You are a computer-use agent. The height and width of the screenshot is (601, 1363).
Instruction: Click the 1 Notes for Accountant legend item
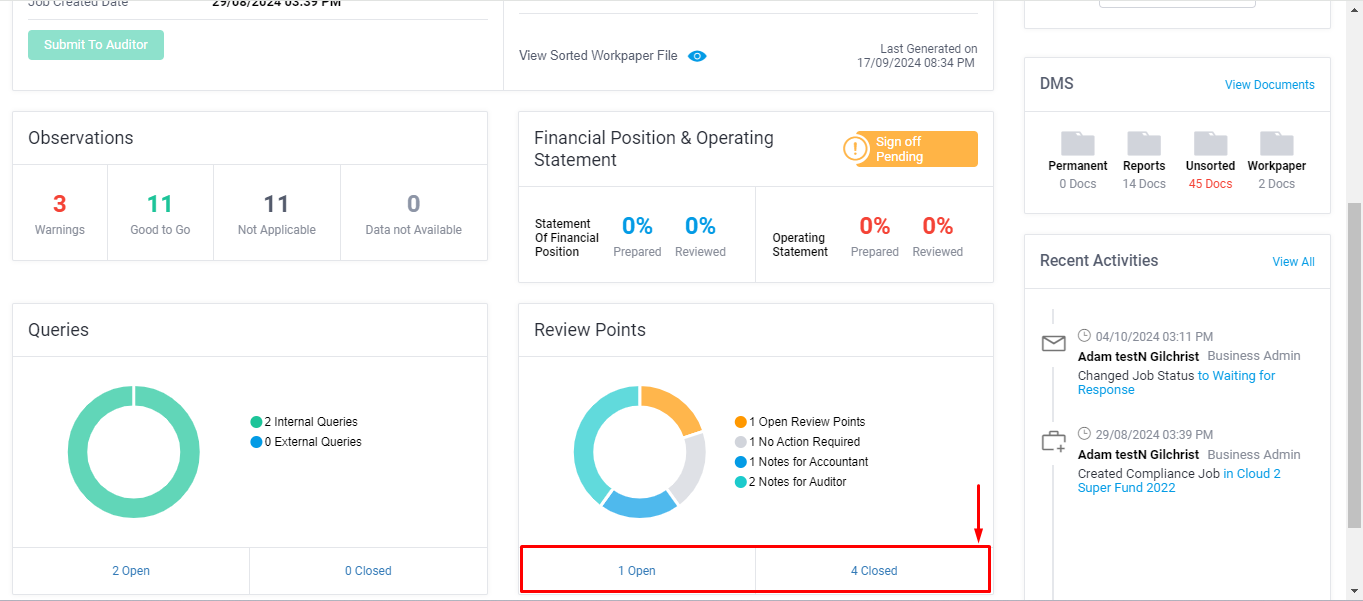(x=801, y=462)
